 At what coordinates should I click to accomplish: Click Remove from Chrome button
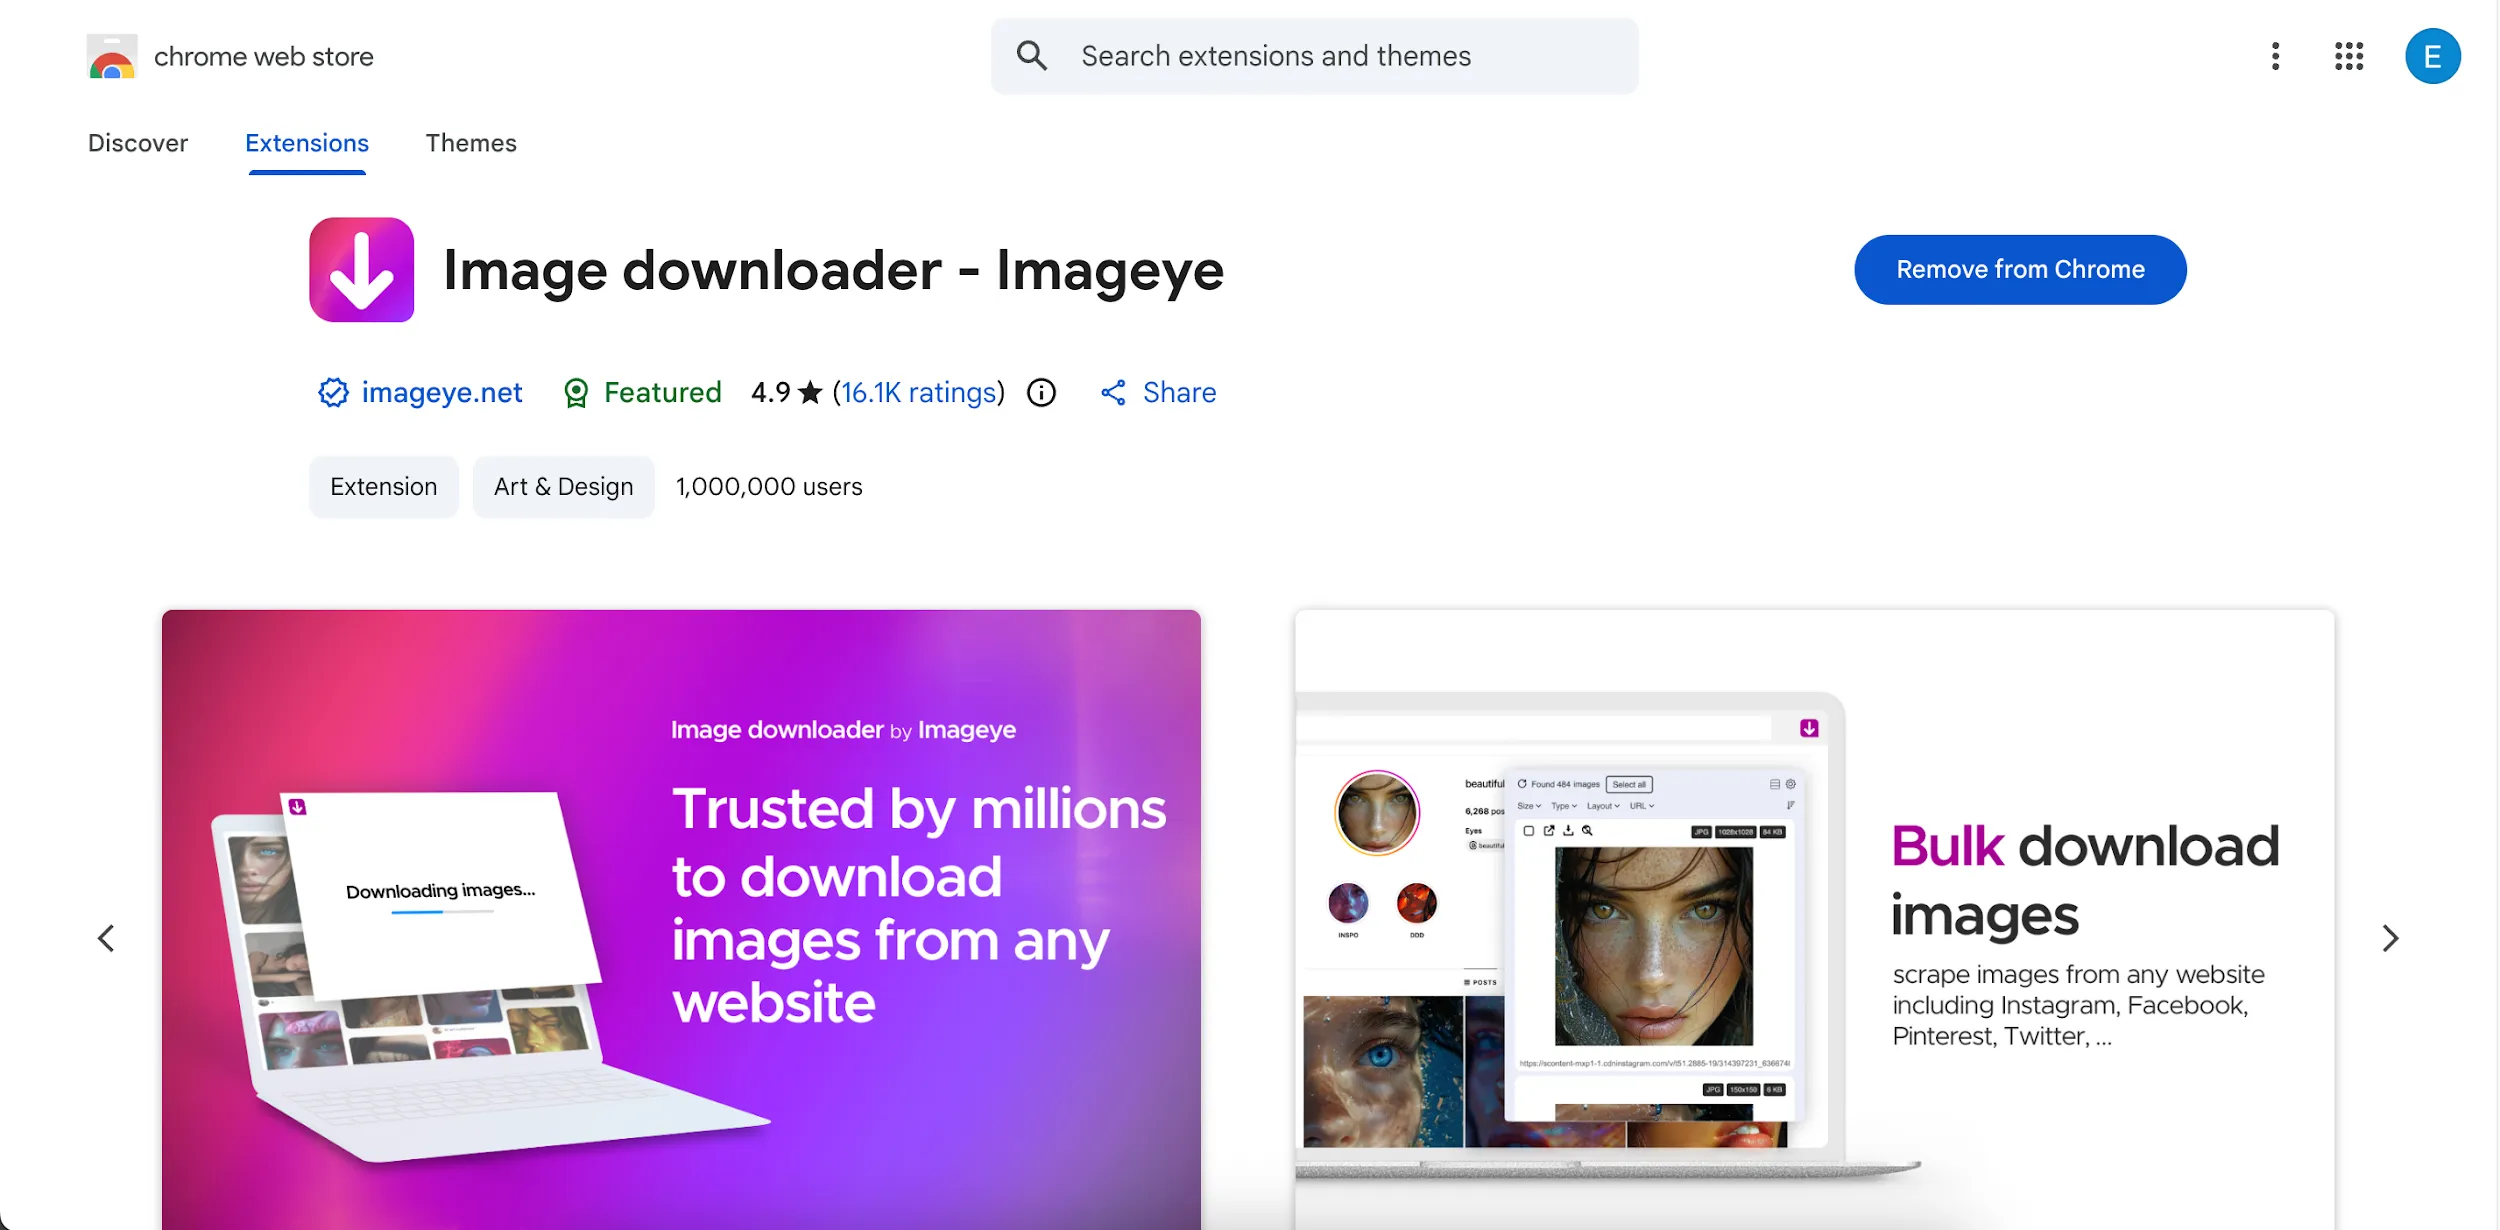[2020, 270]
